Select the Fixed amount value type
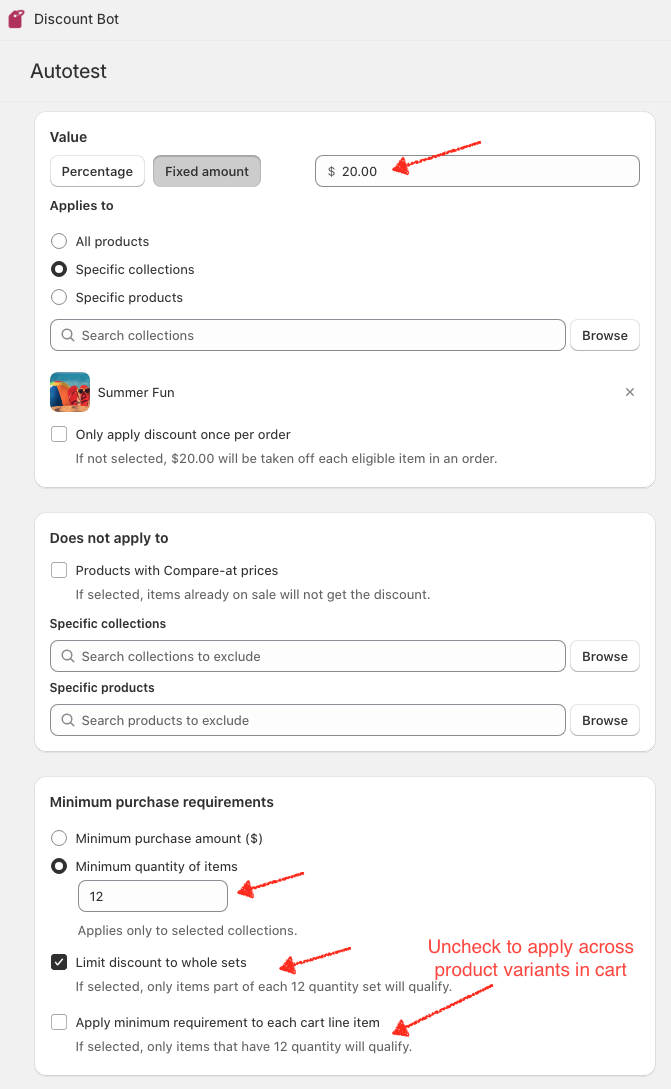The height and width of the screenshot is (1089, 671). click(207, 171)
